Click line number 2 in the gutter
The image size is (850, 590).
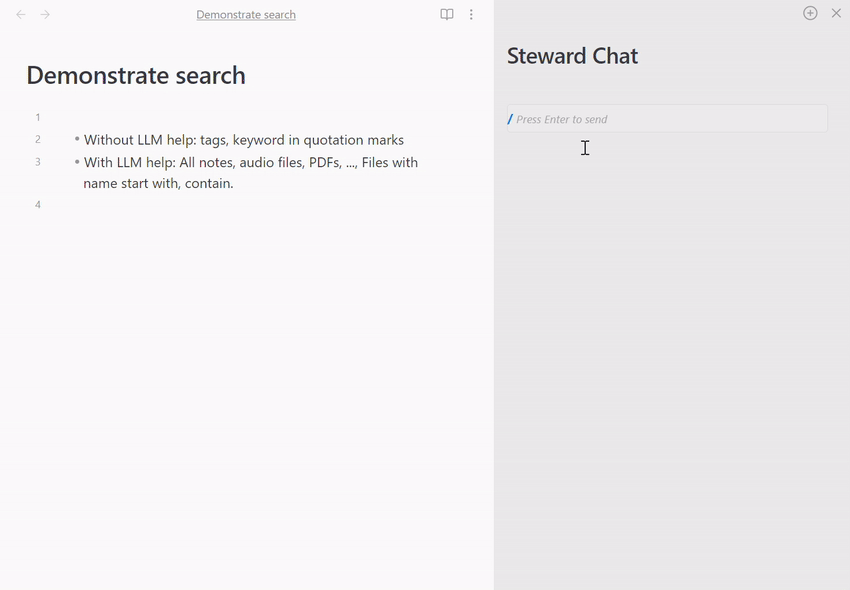pyautogui.click(x=37, y=140)
